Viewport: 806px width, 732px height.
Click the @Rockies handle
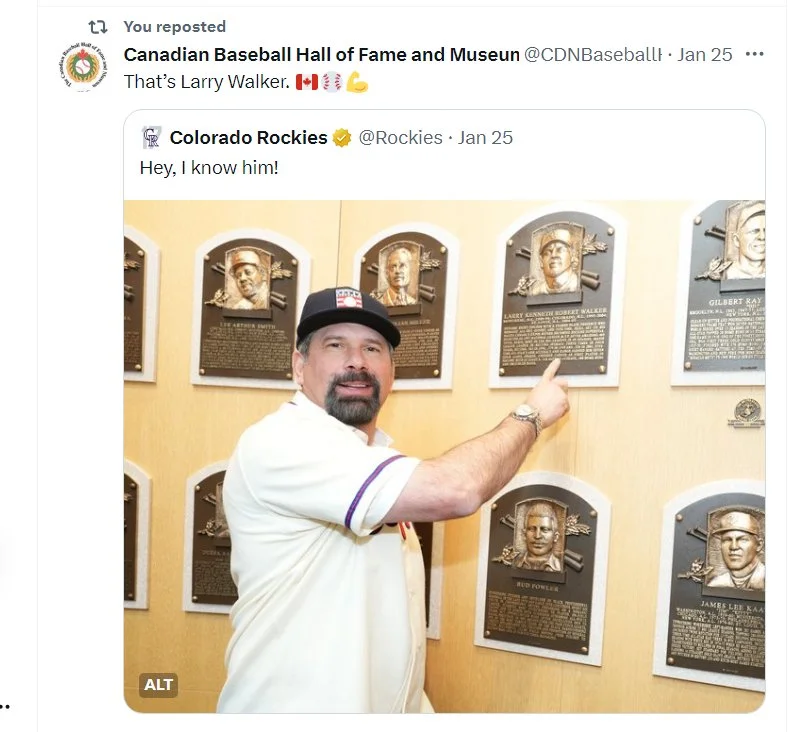point(400,138)
